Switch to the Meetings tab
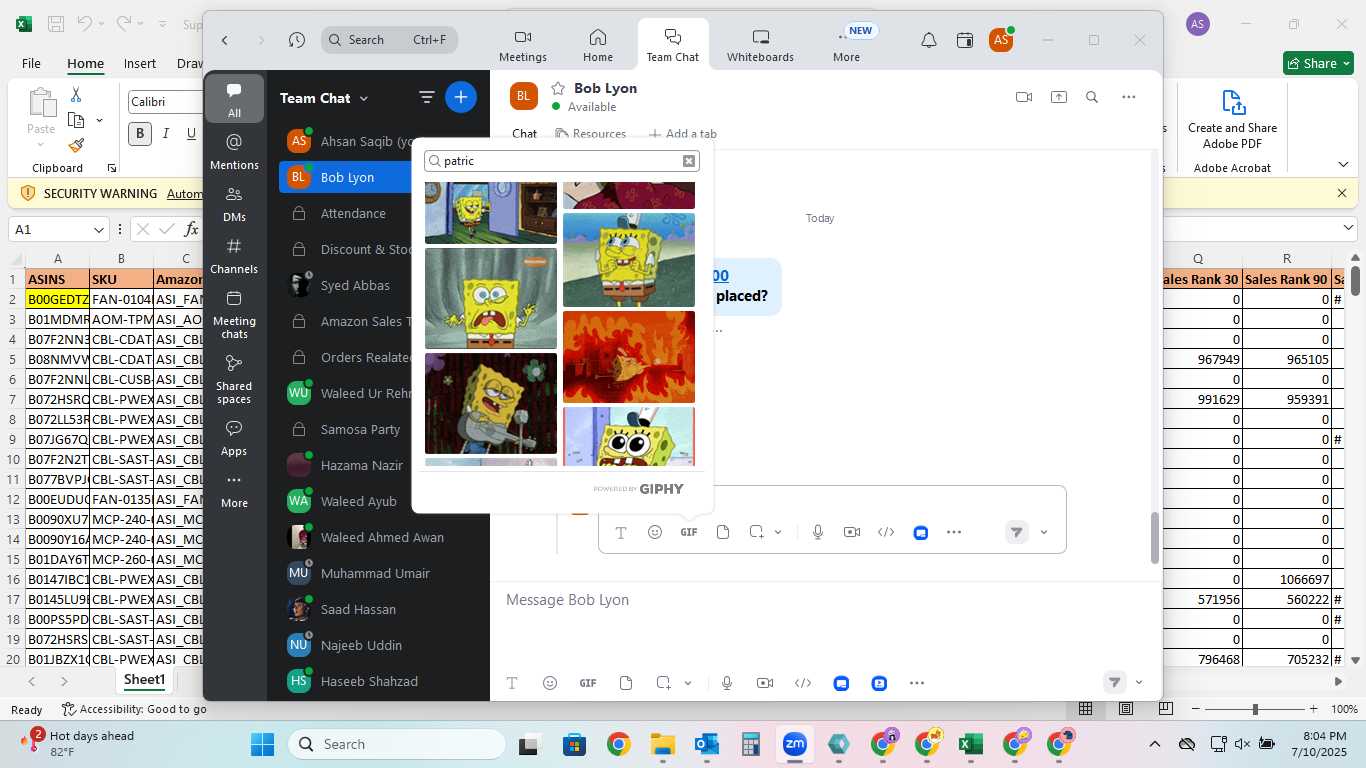Image resolution: width=1366 pixels, height=768 pixels. coord(523,45)
